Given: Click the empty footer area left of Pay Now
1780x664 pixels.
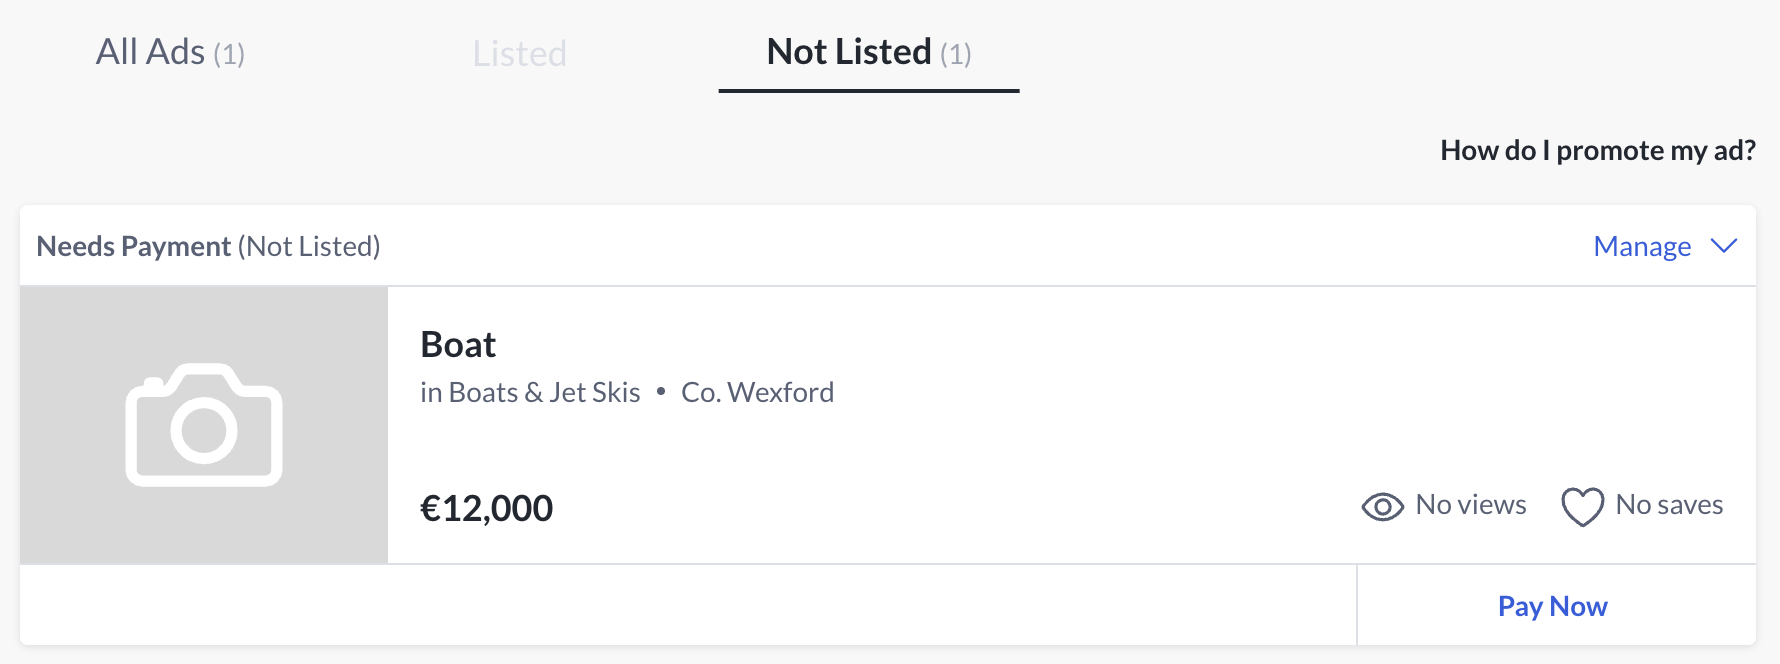Looking at the screenshot, I should click(x=688, y=605).
